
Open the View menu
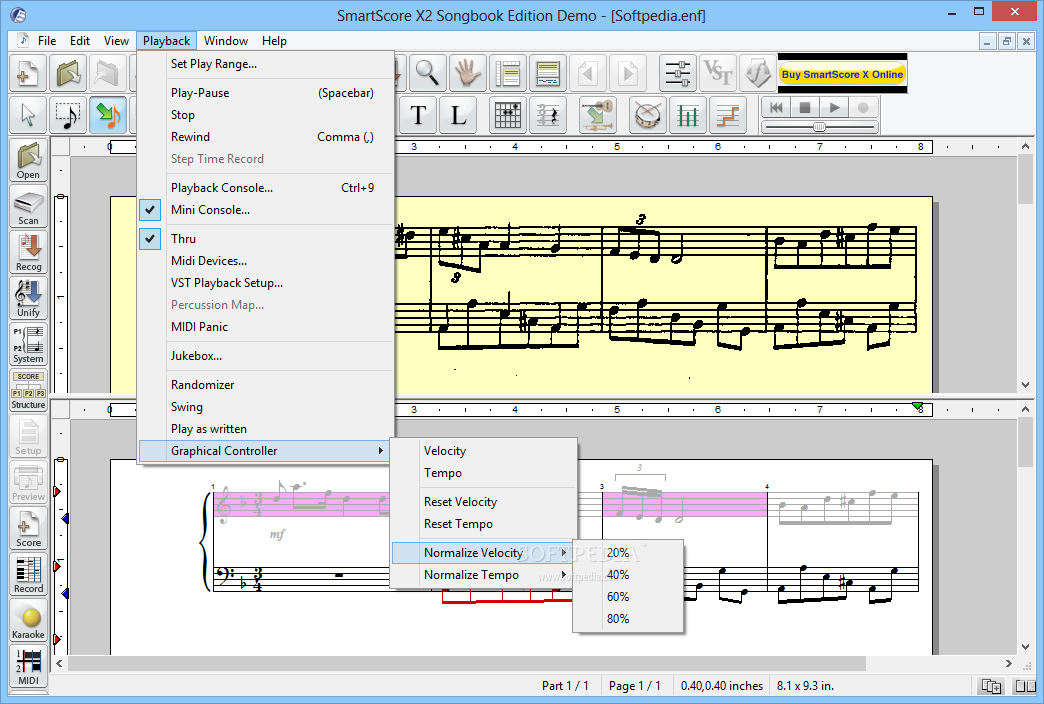pyautogui.click(x=116, y=41)
